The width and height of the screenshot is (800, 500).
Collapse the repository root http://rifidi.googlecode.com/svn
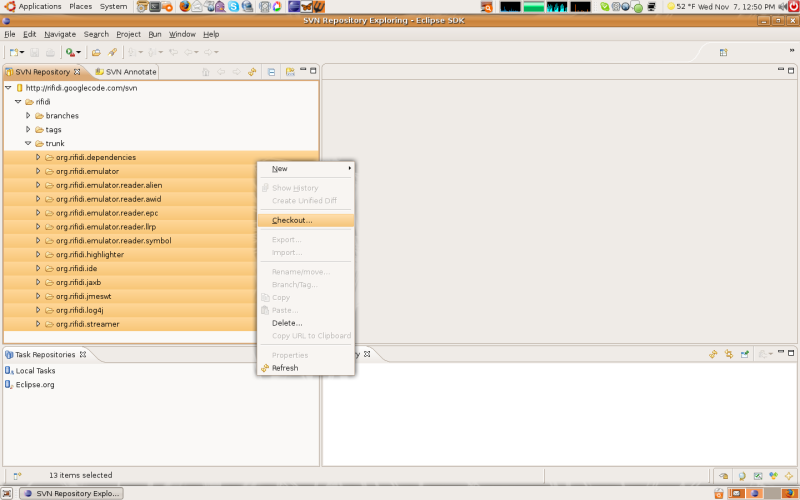click(x=8, y=88)
